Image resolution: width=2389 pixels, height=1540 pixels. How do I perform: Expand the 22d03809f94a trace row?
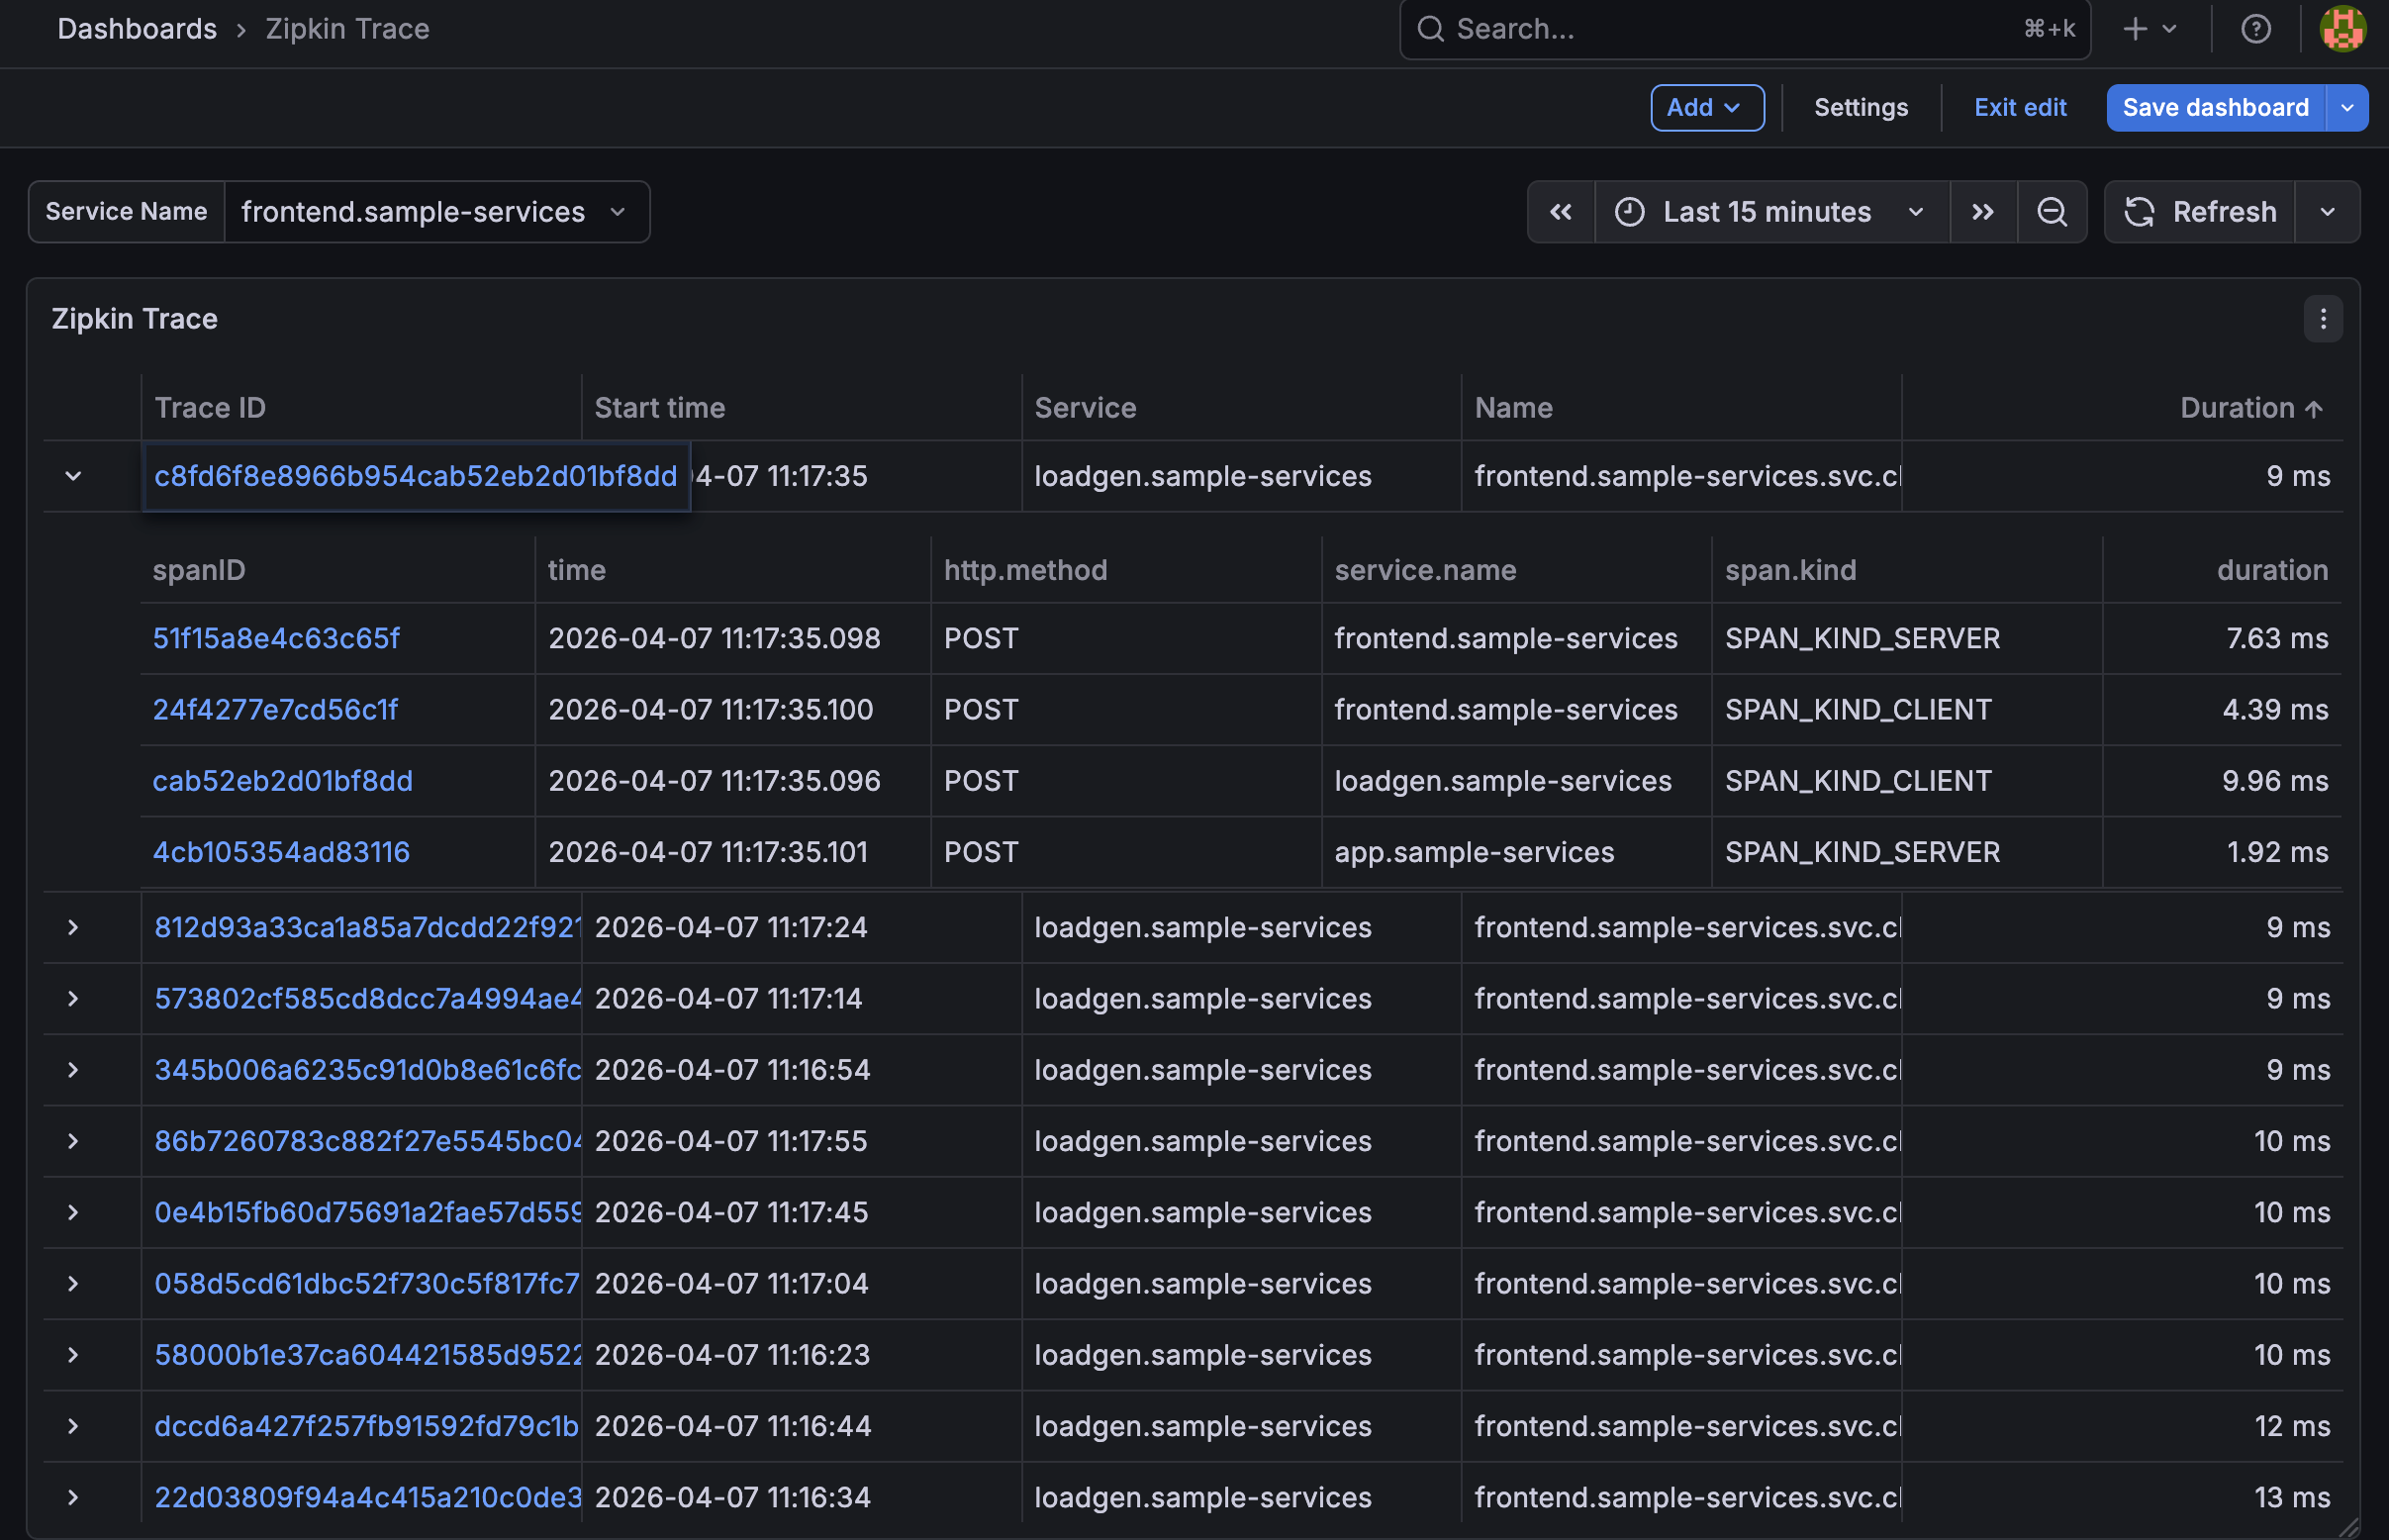point(73,1497)
